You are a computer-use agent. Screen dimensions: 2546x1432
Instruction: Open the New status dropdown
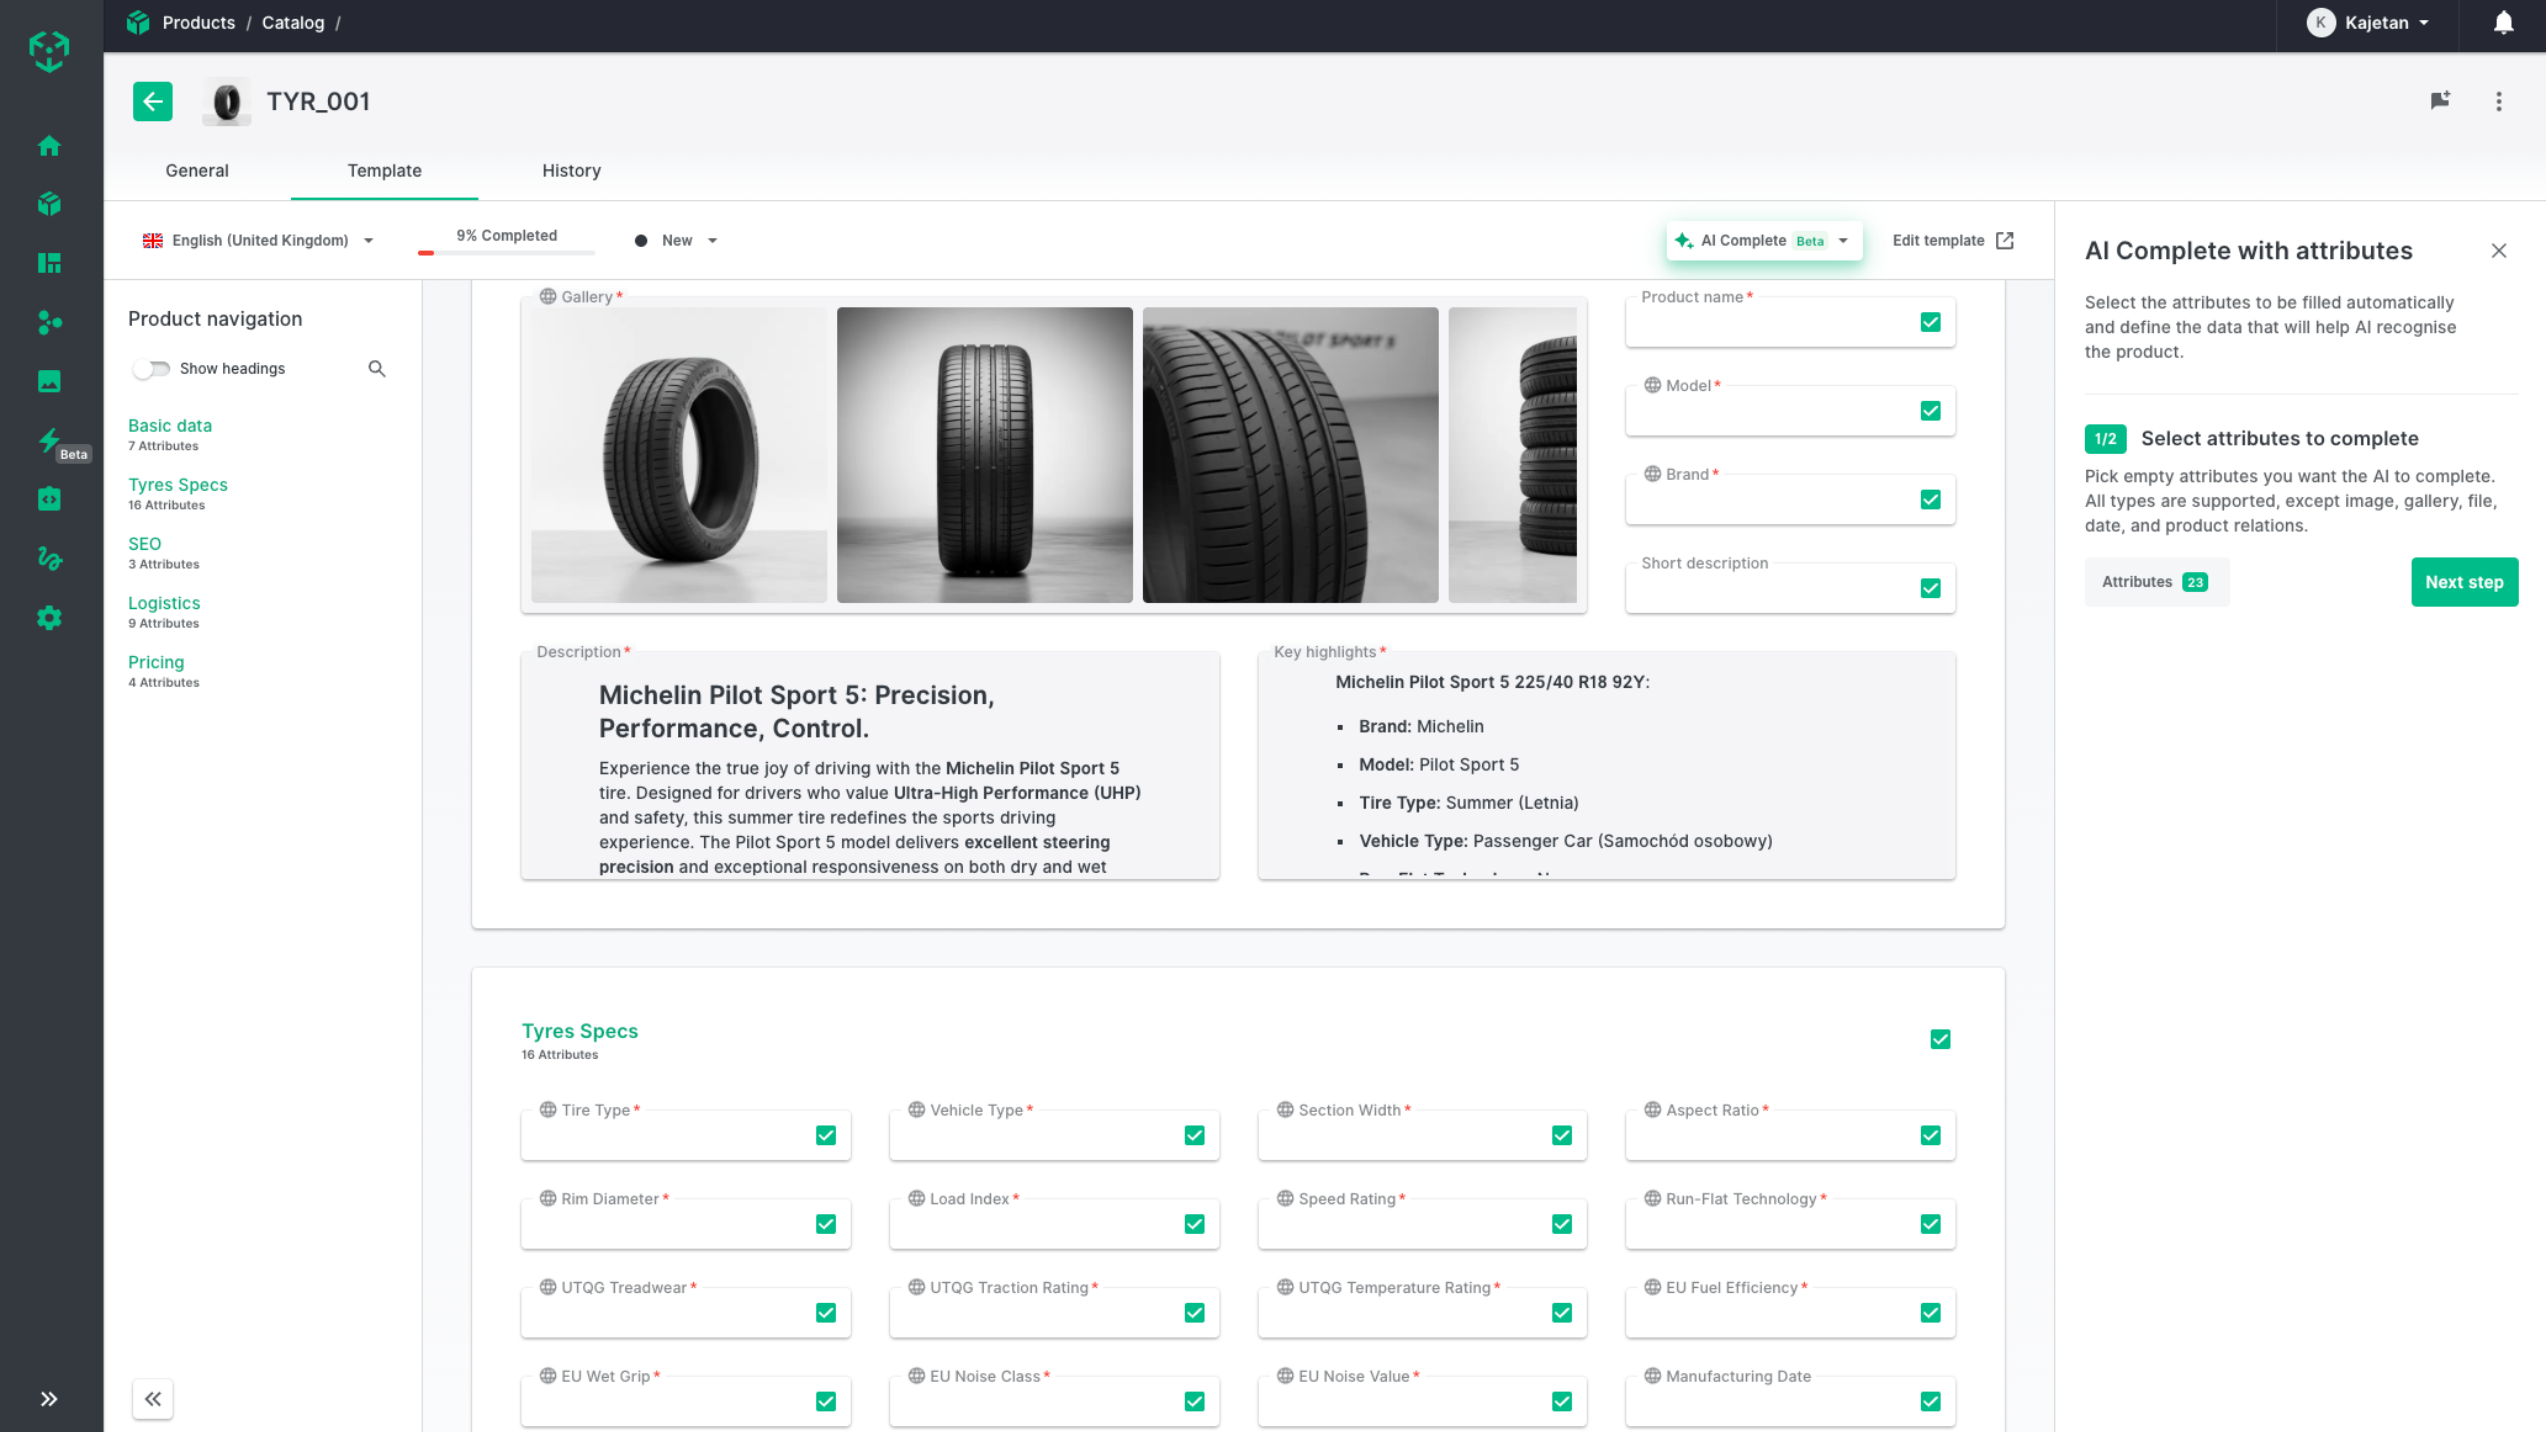[x=678, y=241]
